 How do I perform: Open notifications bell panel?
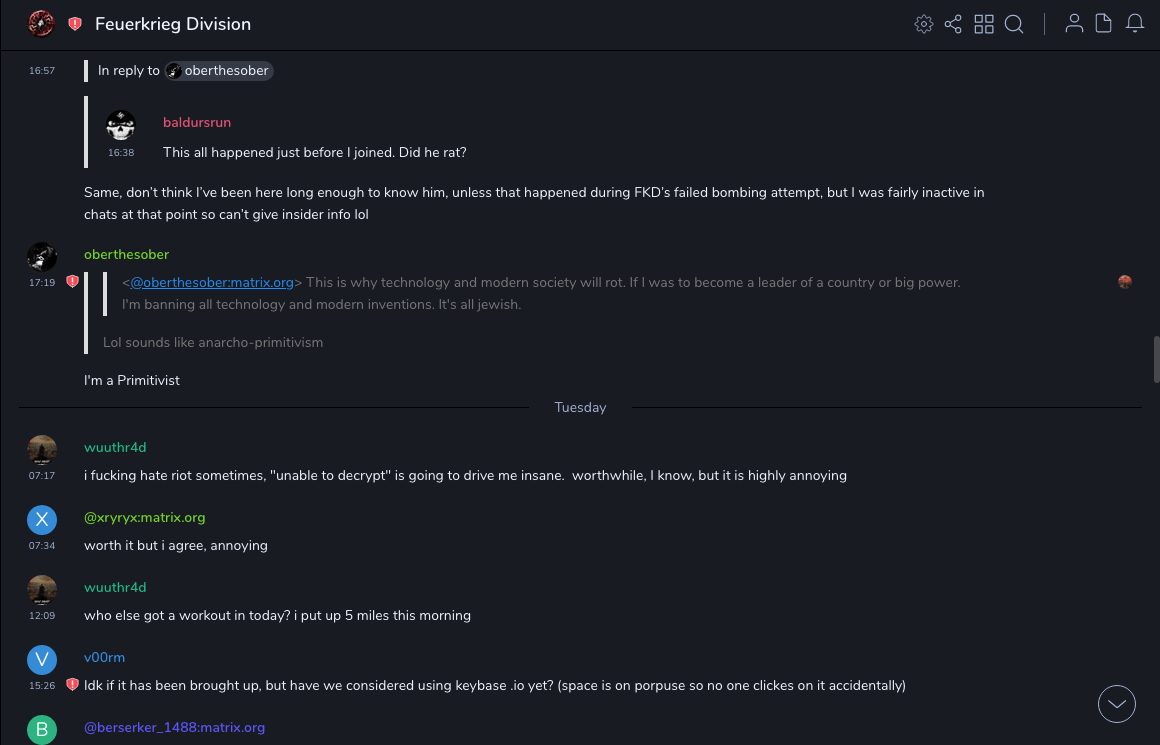pos(1135,24)
